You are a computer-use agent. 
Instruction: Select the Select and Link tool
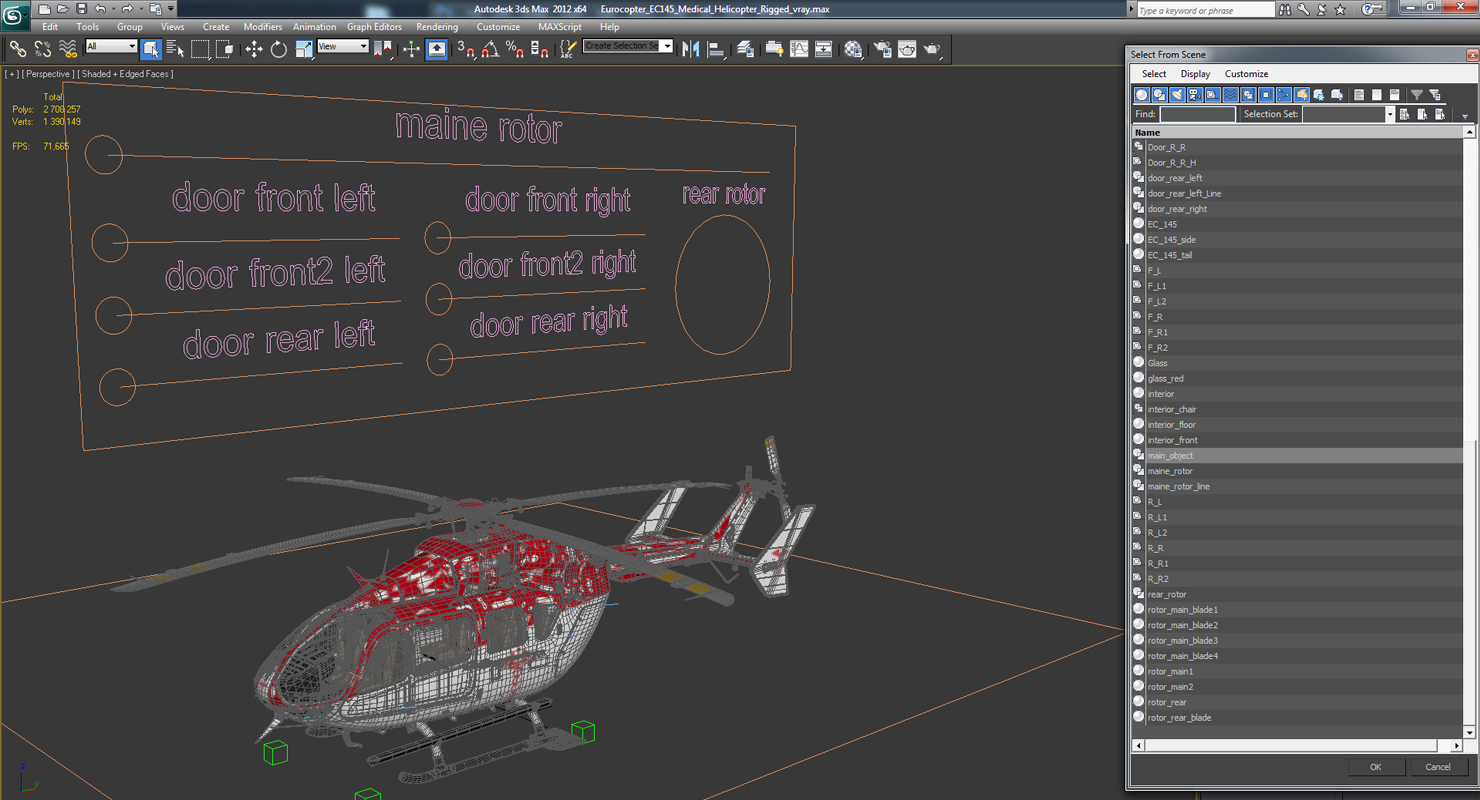18,48
